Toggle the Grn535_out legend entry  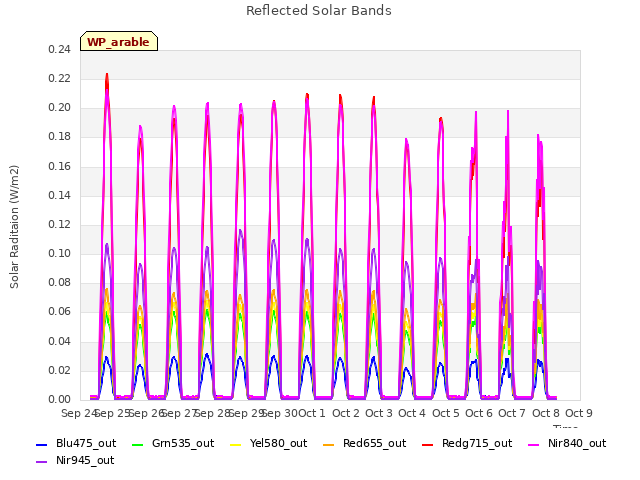tap(173, 443)
